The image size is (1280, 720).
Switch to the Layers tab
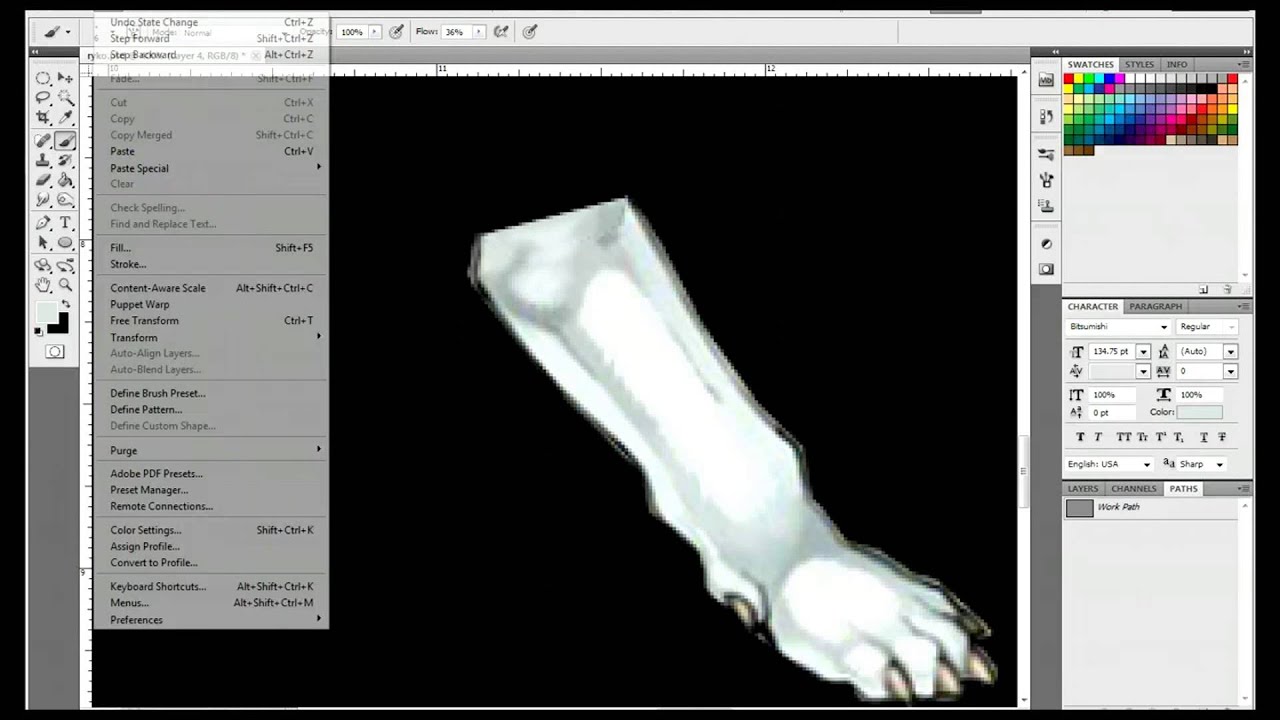coord(1083,489)
